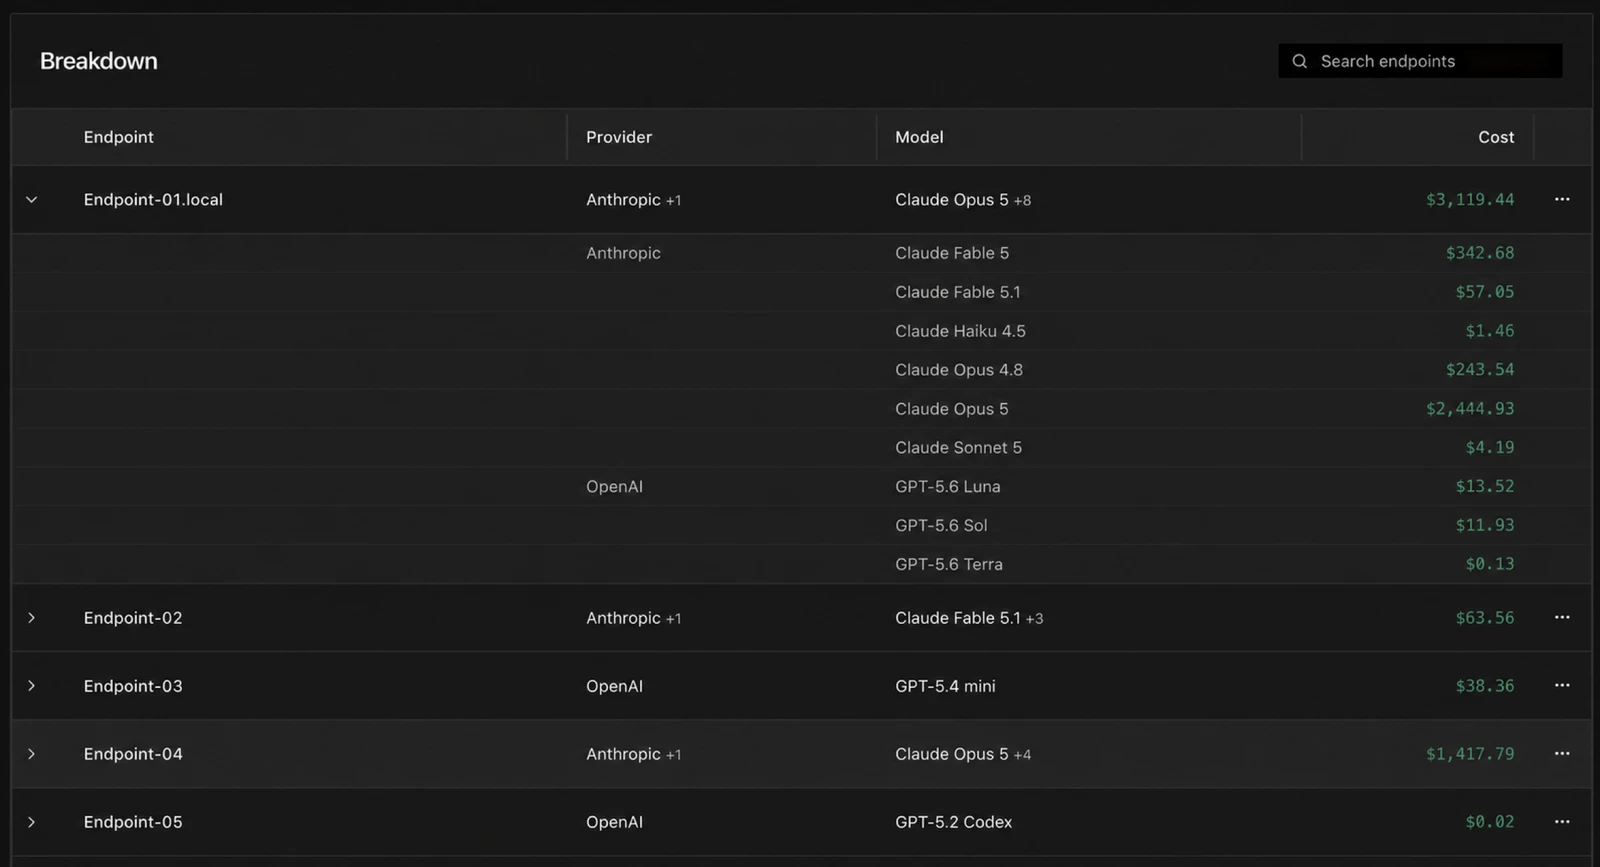Click the Anthropic +1 provider for Endpoint-01.local
Screen dimensions: 1600x867
click(x=633, y=200)
